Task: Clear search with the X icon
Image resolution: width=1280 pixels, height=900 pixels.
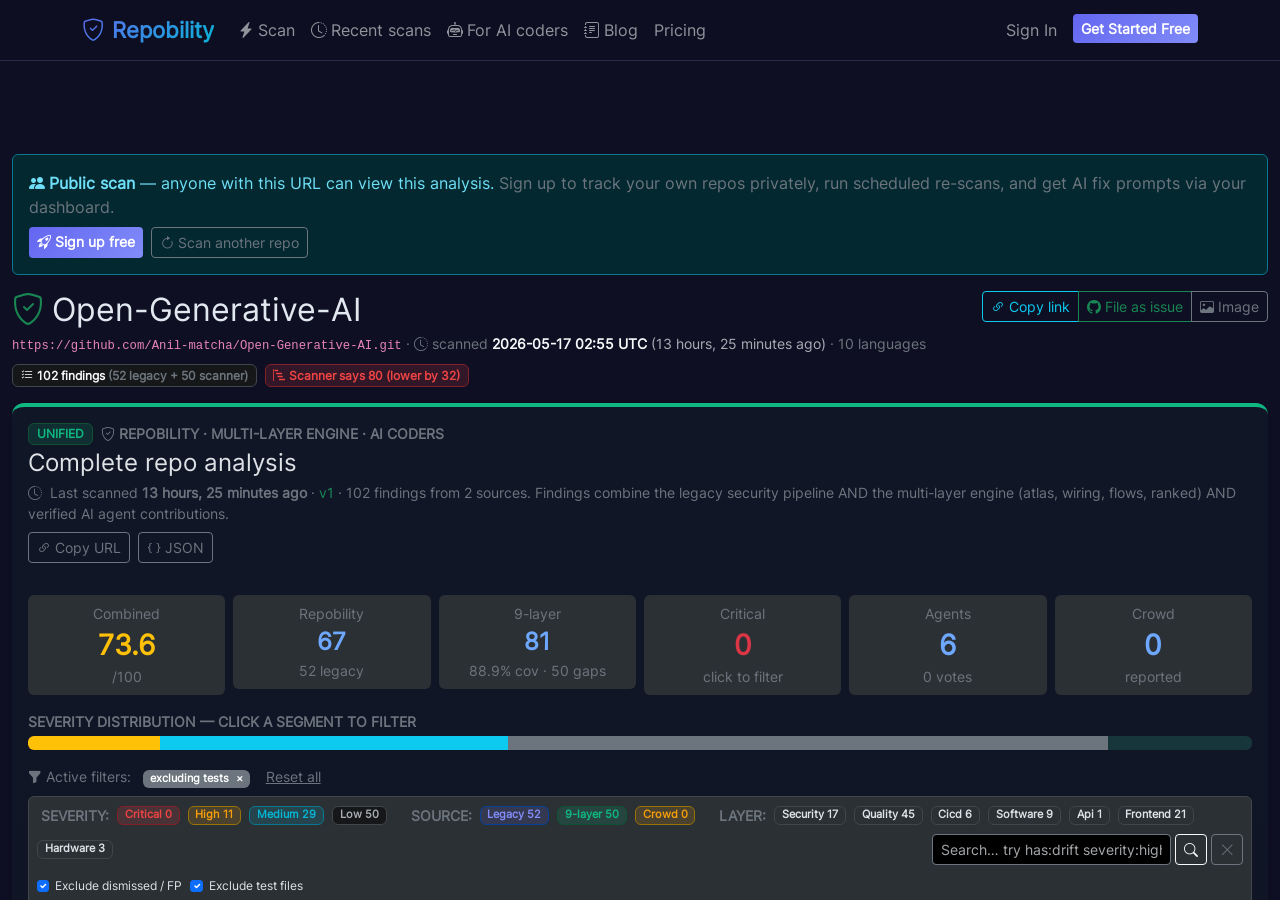Action: 1227,850
